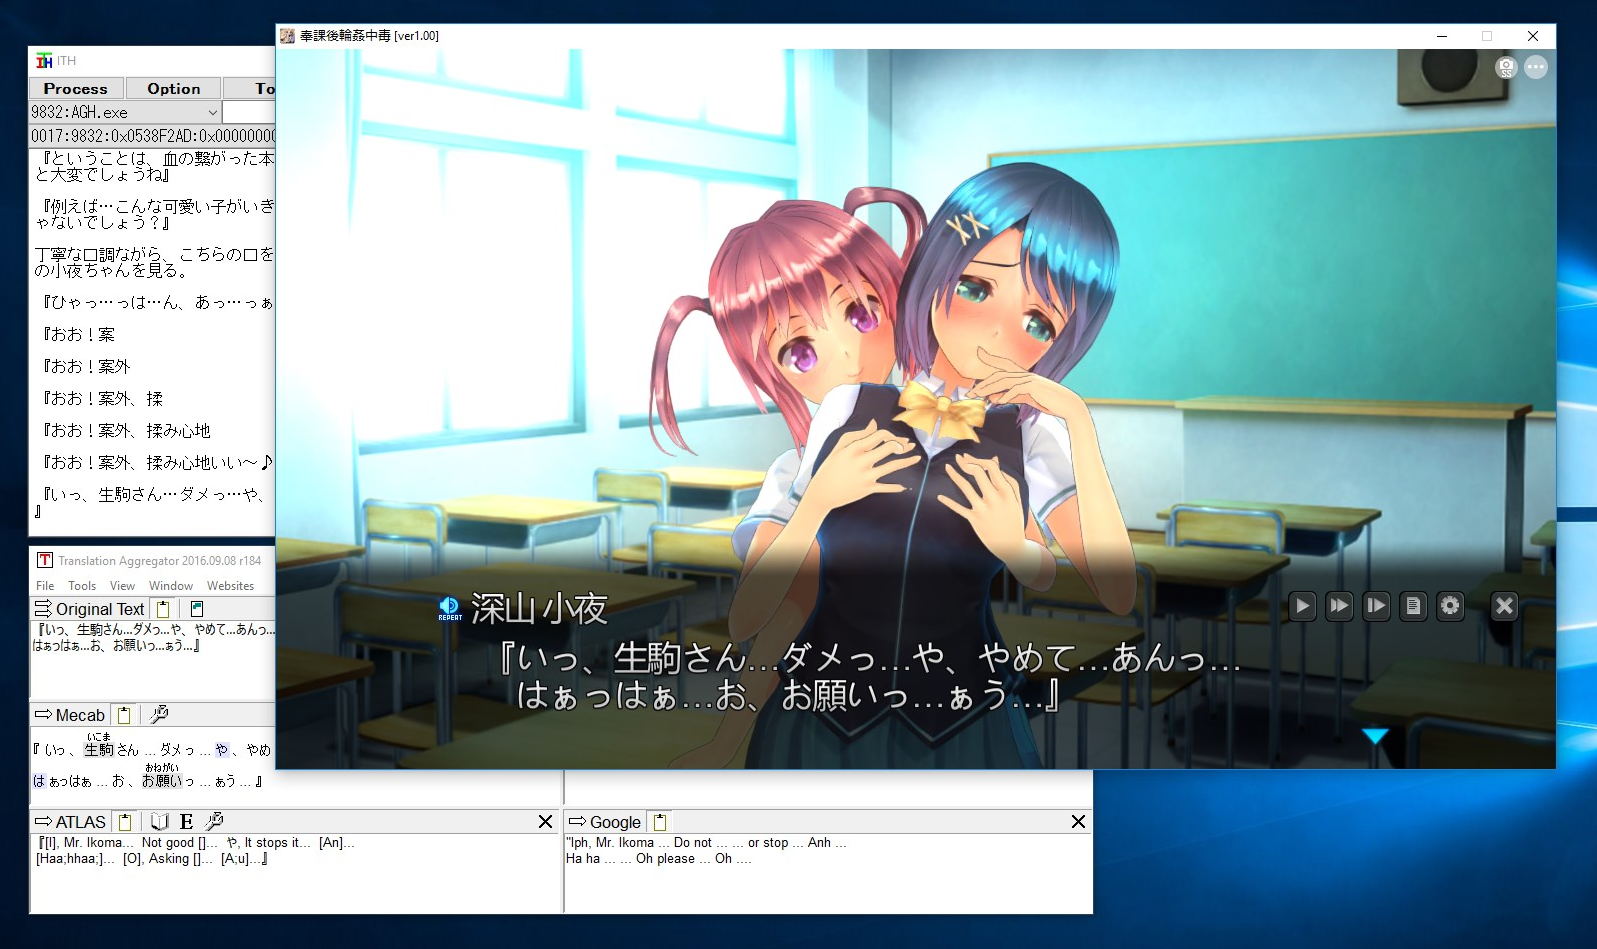
Task: Click the line 『おお！案外、揉み心地 in ITH
Action: [125, 431]
